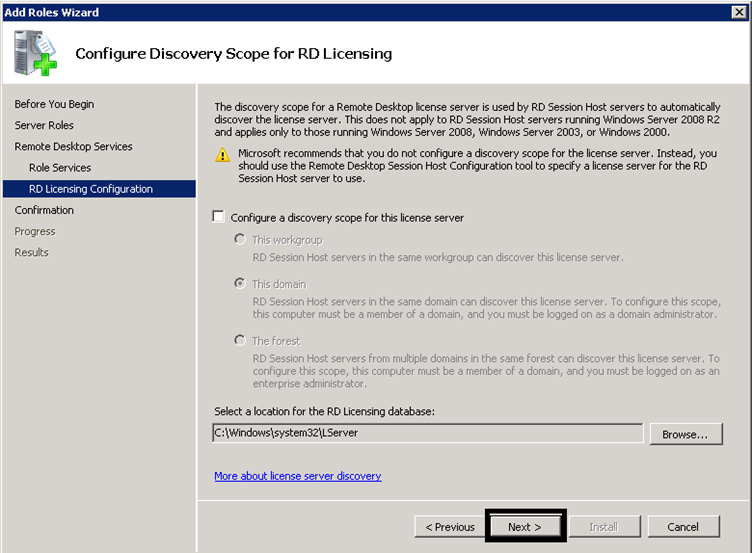
Task: Open More about license server discovery link
Action: tap(298, 476)
